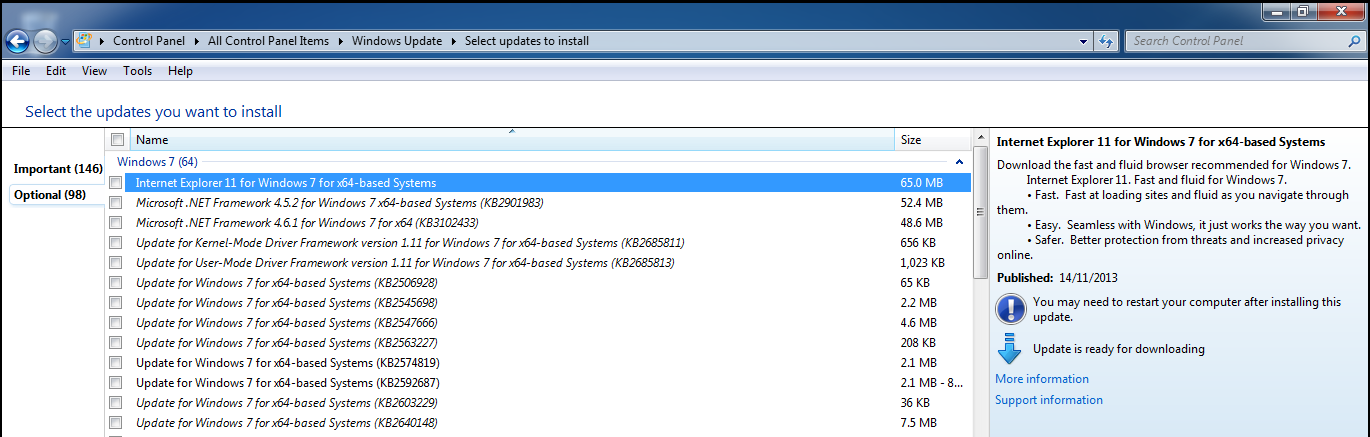Image resolution: width=1370 pixels, height=437 pixels.
Task: Select Internet Explorer 11 for Windows 7 row
Action: (538, 183)
